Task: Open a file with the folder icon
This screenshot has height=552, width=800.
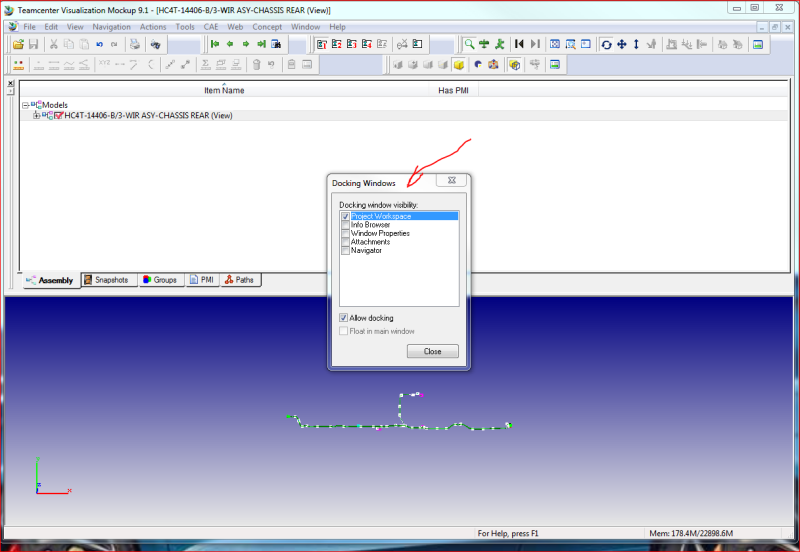Action: click(18, 44)
